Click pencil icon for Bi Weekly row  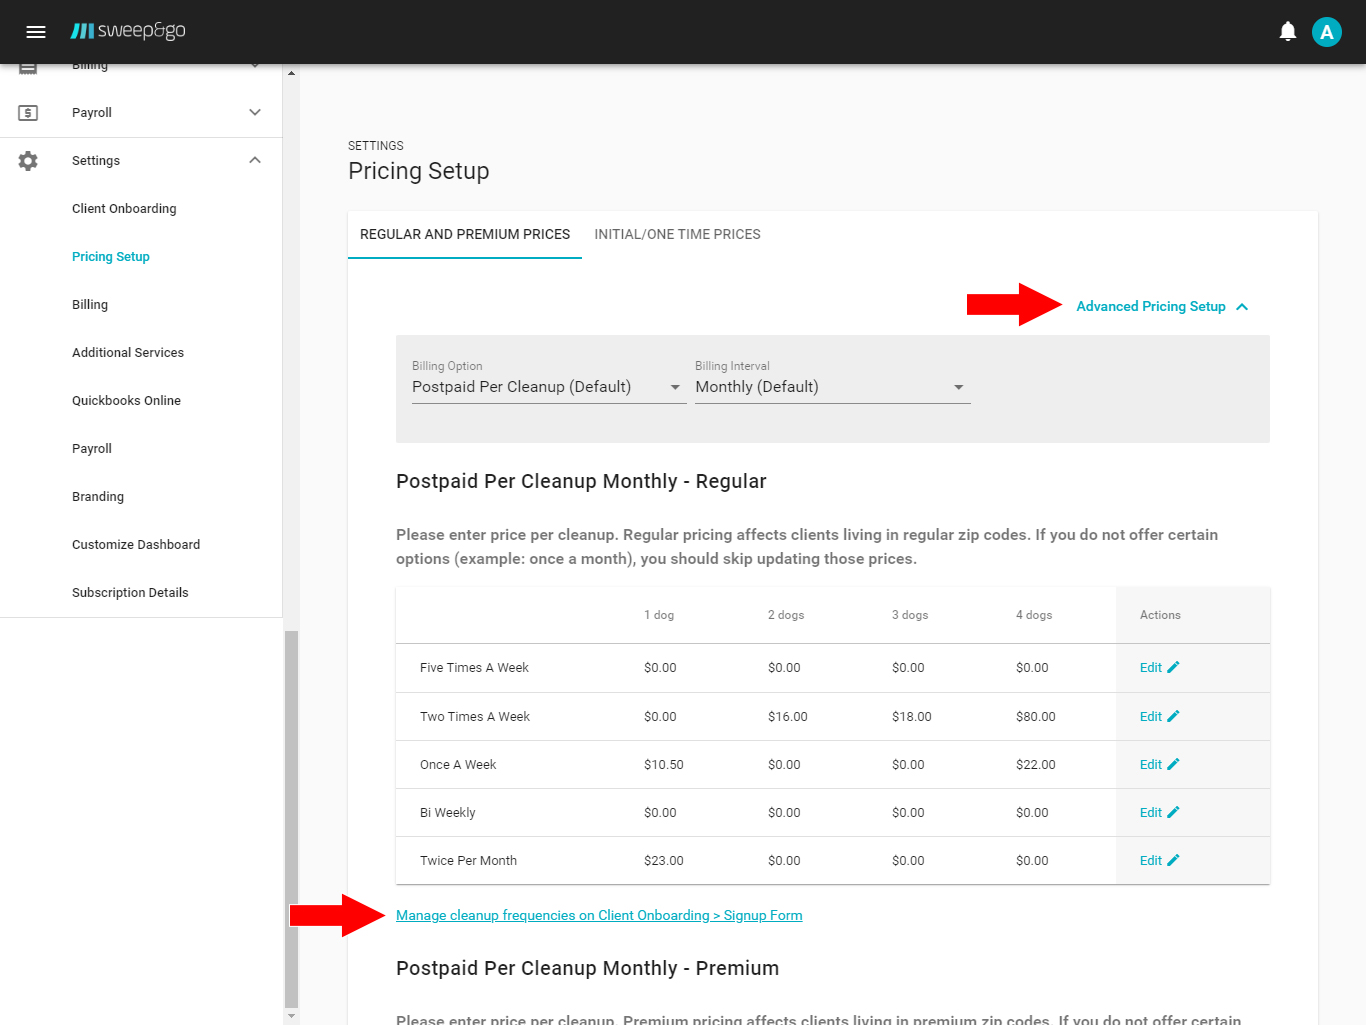tap(1173, 812)
